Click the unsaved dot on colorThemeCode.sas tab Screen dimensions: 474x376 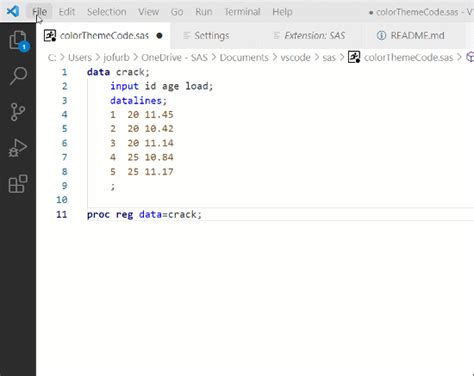[159, 36]
